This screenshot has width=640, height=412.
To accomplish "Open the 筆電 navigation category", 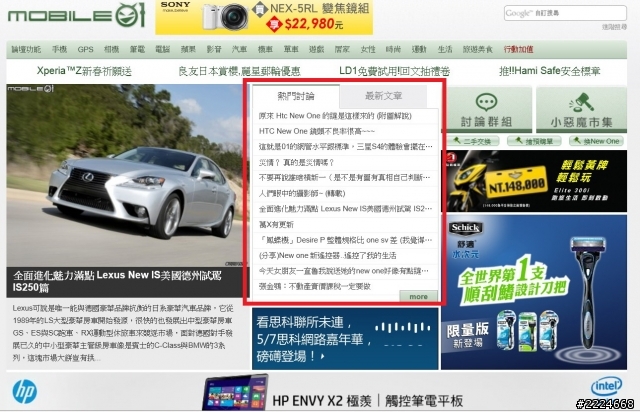I will (x=137, y=49).
